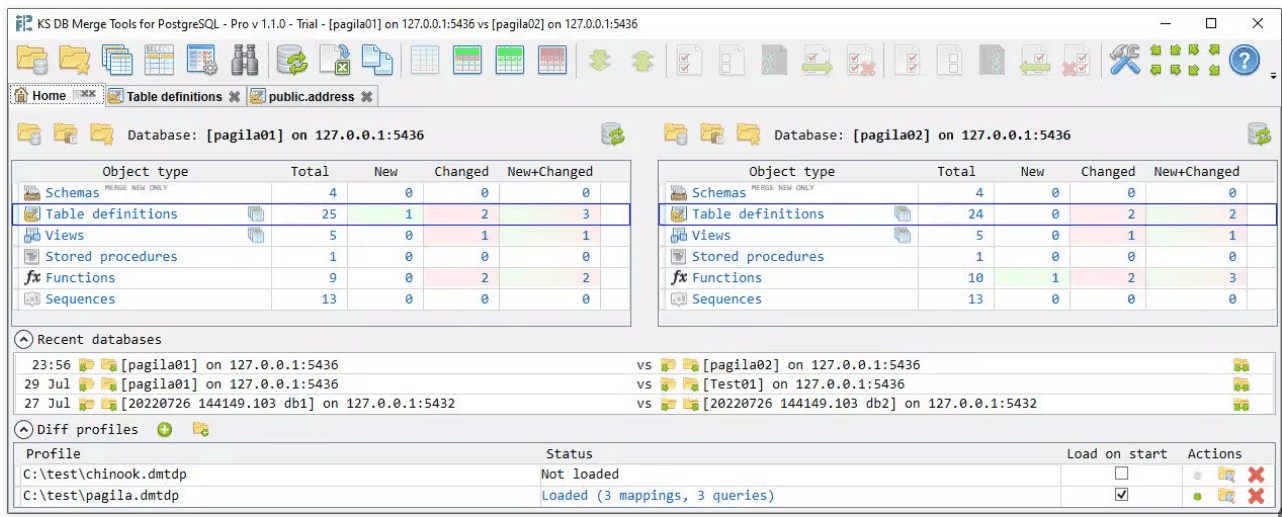1282x517 pixels.
Task: Click the tables icon beside pagila01 Table definitions
Action: point(256,214)
